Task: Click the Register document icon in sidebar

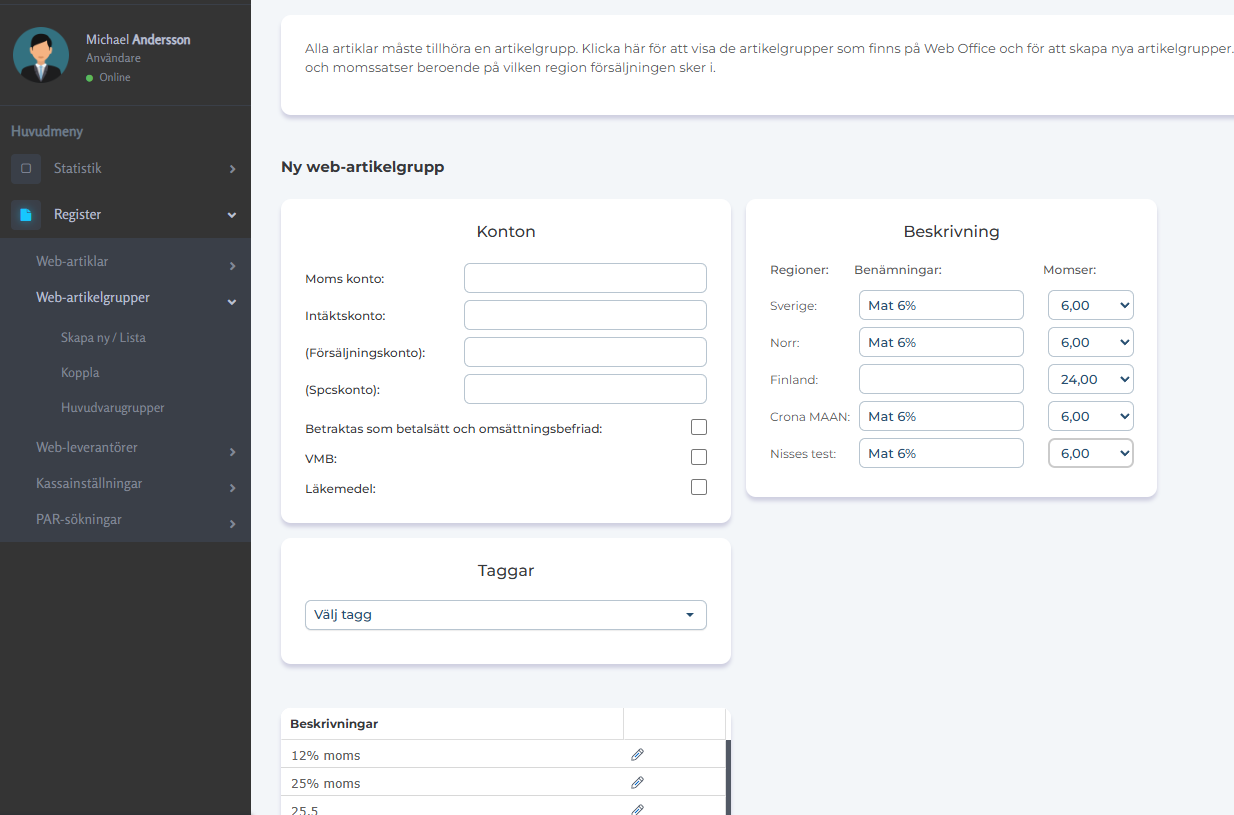Action: click(26, 215)
